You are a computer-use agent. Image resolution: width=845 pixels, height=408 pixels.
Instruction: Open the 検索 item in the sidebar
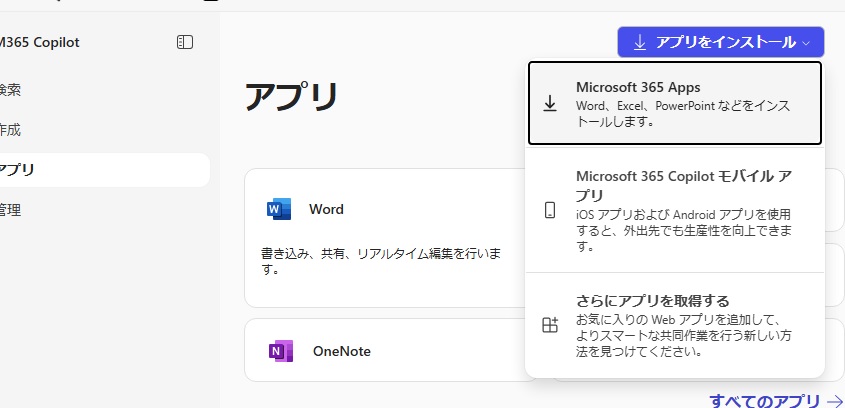point(10,90)
